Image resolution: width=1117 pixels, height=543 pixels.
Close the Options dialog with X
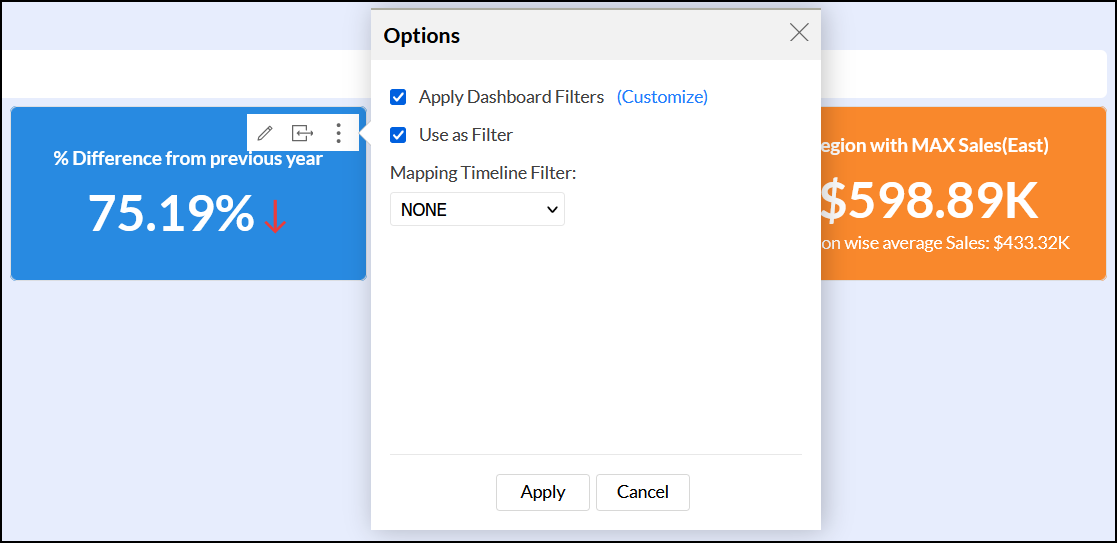(799, 33)
